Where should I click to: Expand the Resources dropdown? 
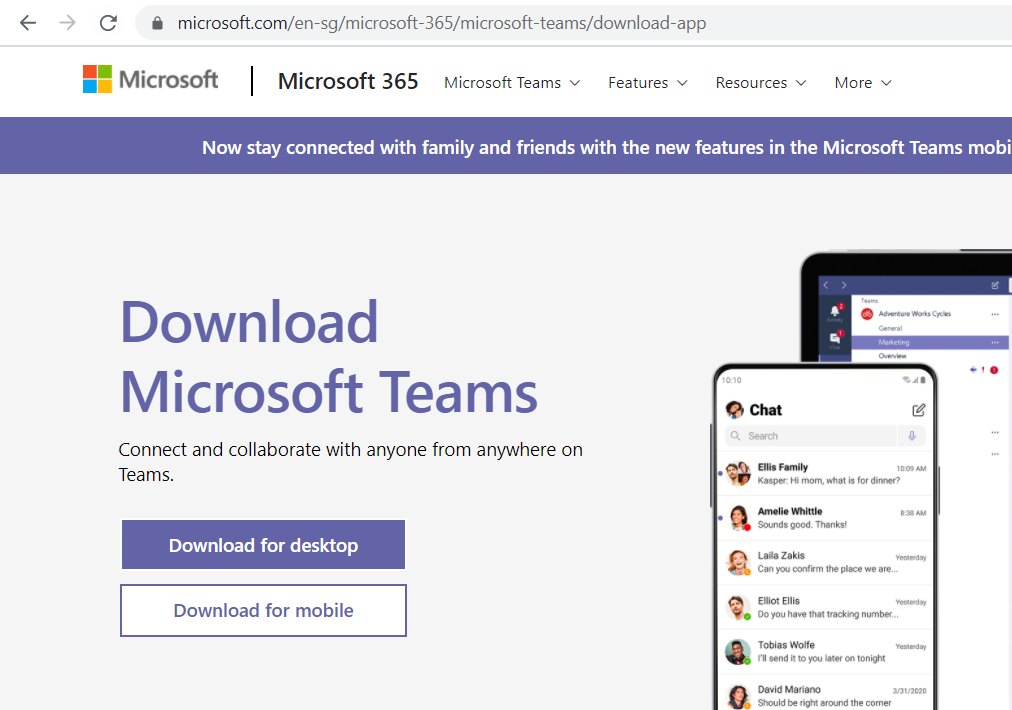point(760,83)
